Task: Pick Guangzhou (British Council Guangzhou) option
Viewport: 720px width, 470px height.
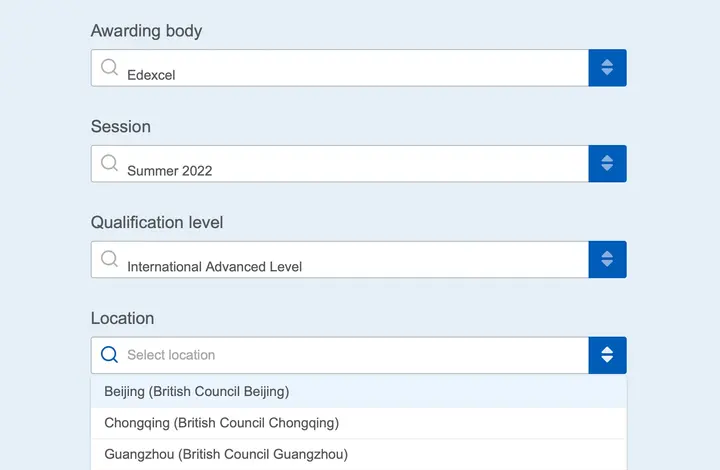Action: click(x=359, y=454)
